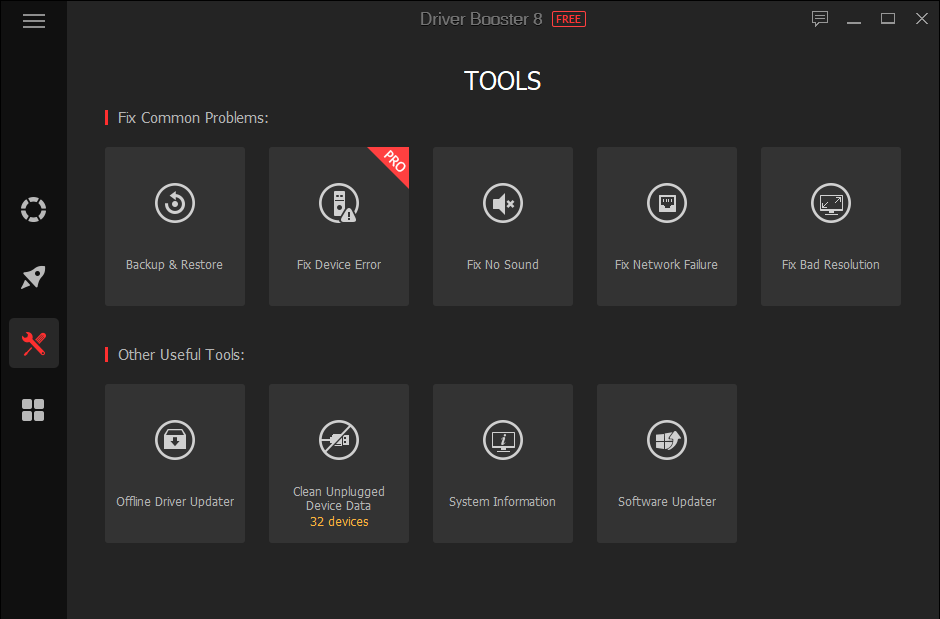This screenshot has width=940, height=619.
Task: Click the red PRO ribbon badge
Action: [x=393, y=162]
